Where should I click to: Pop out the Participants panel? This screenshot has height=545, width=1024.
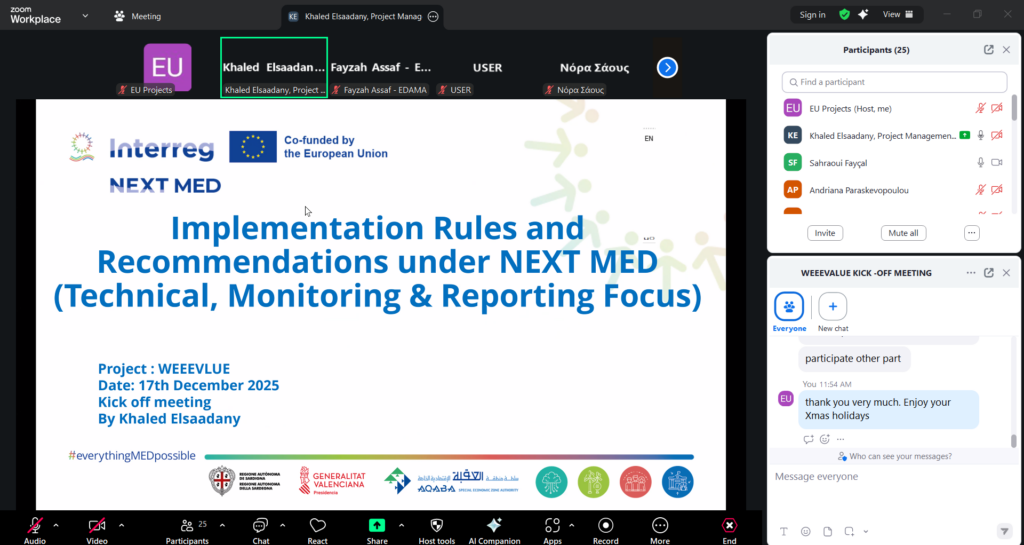989,49
